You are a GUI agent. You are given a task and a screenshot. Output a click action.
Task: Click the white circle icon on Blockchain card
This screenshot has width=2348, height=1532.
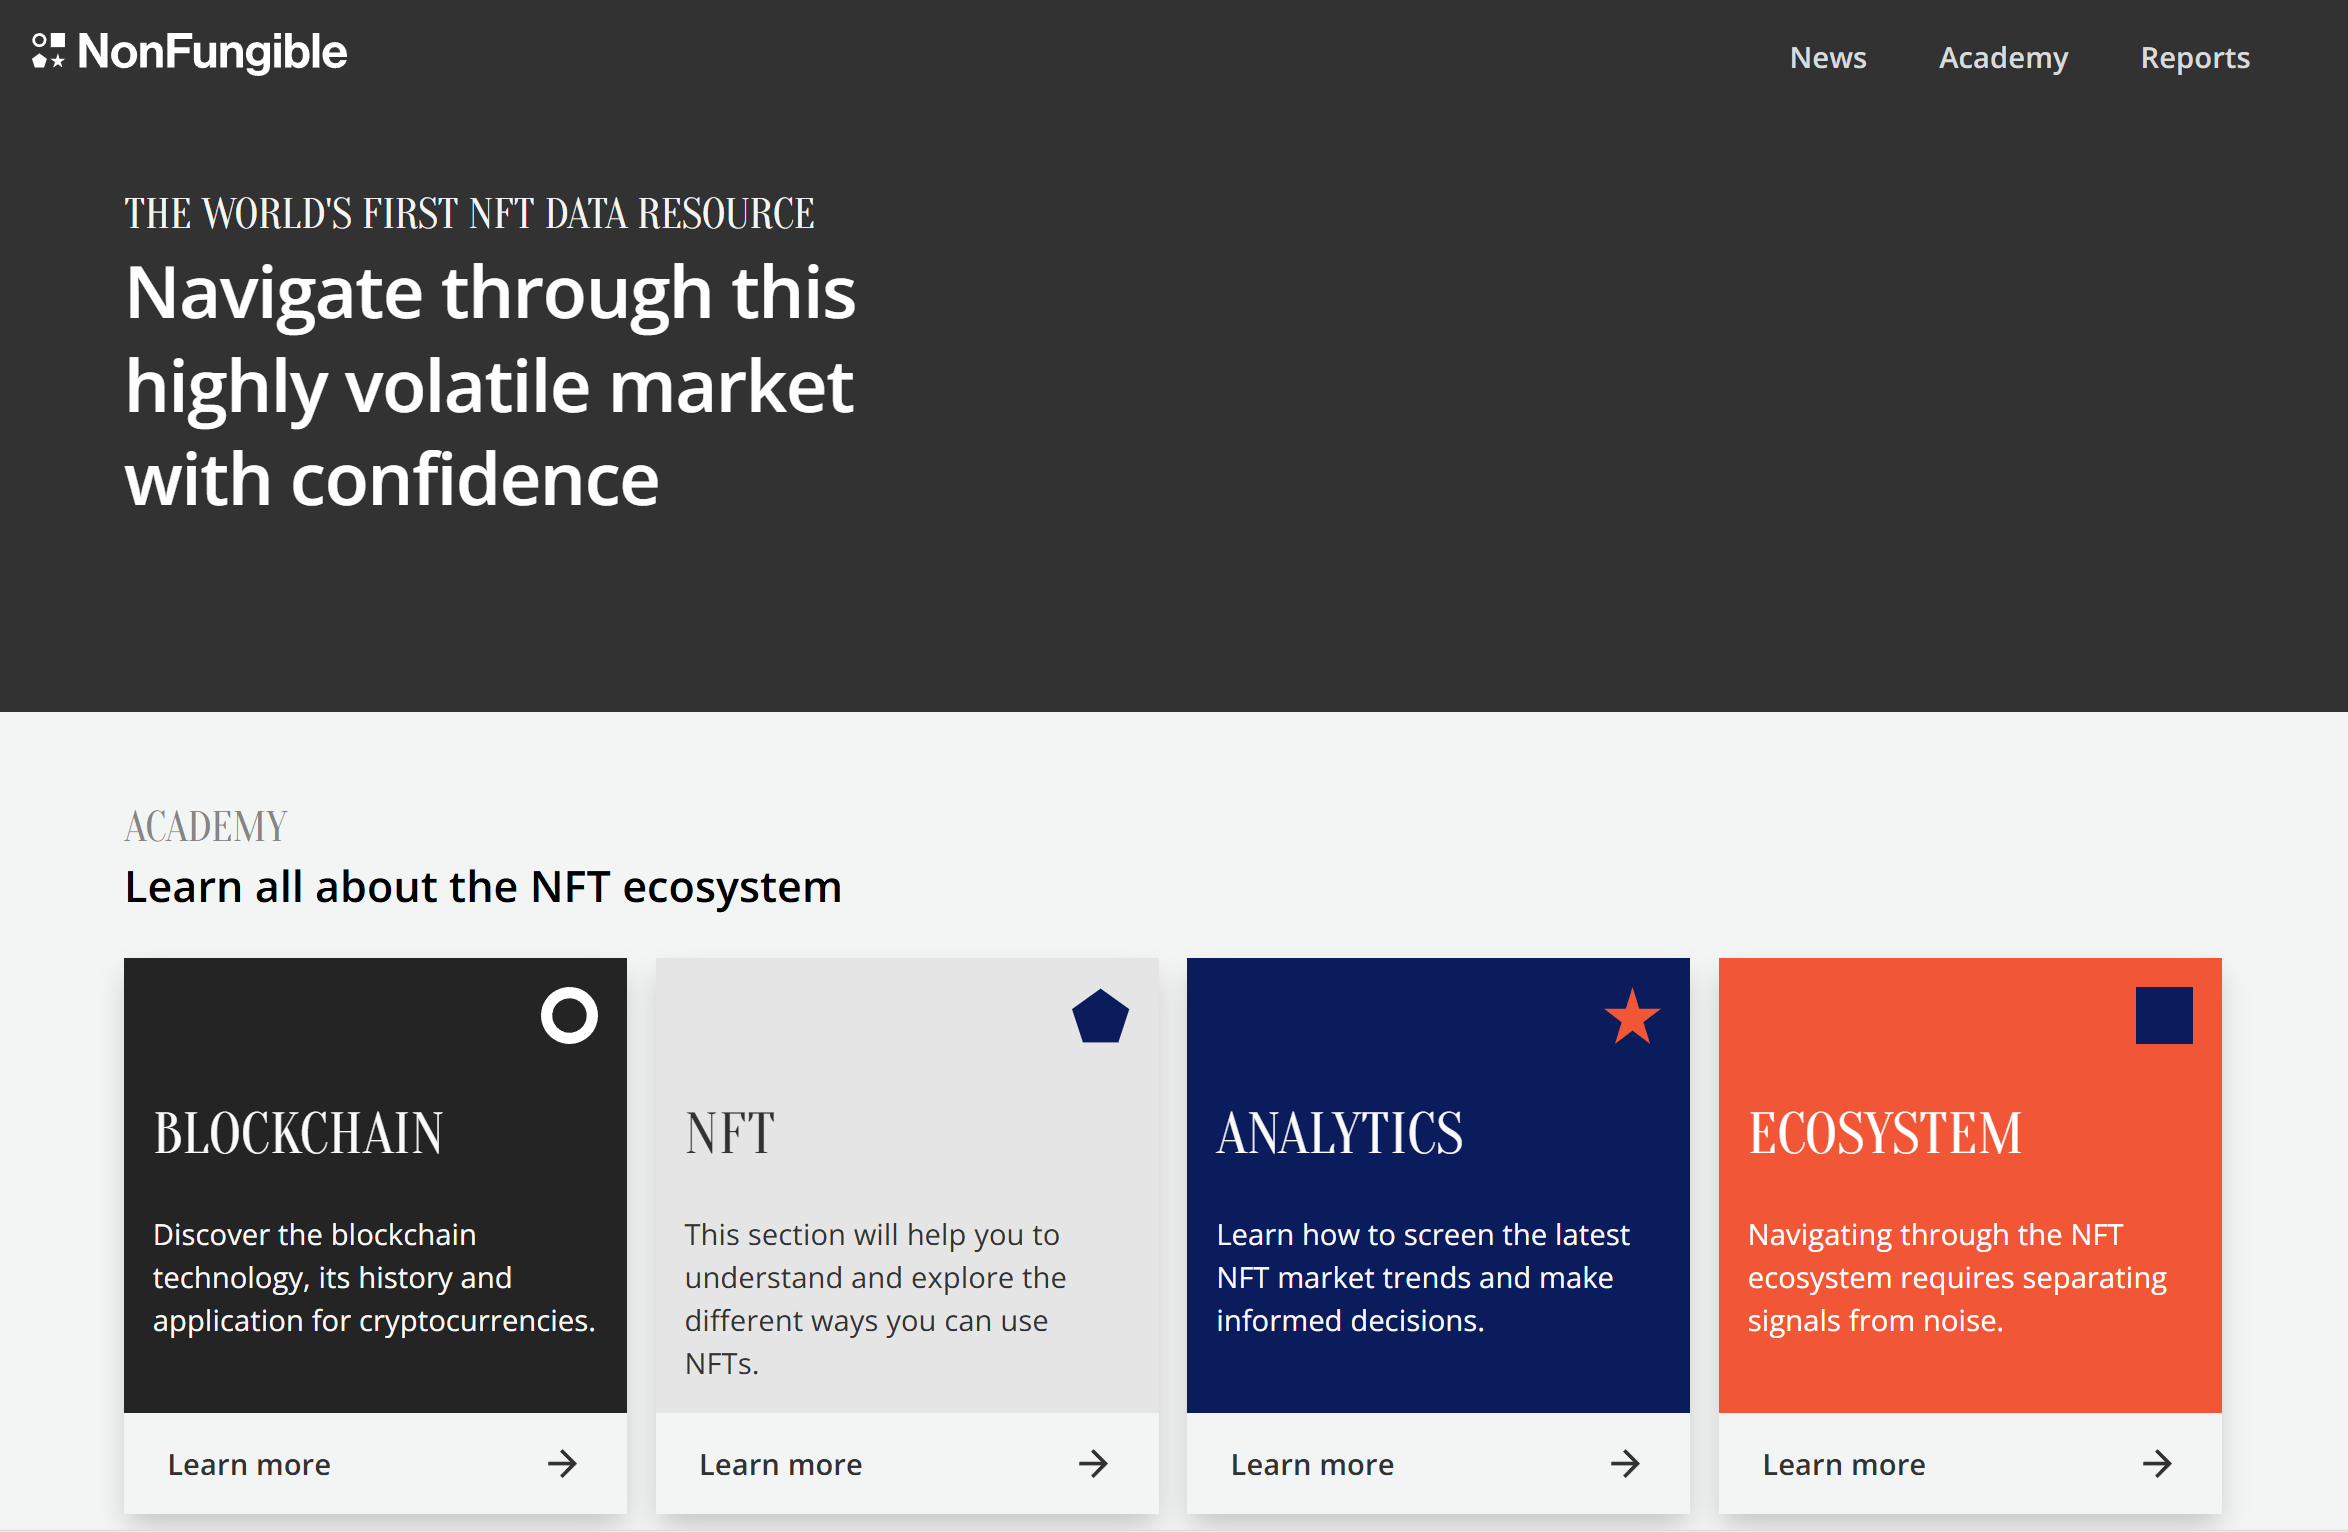(x=569, y=1016)
